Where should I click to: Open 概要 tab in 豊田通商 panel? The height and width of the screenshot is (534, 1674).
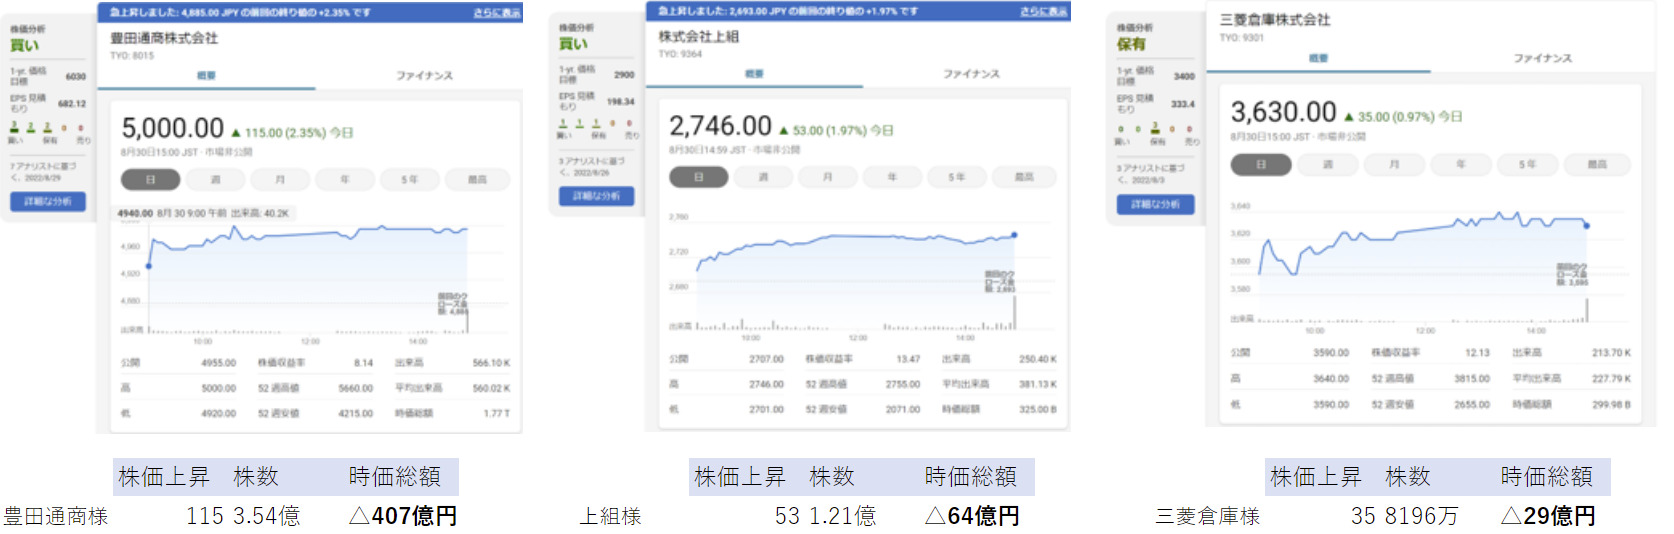[206, 76]
